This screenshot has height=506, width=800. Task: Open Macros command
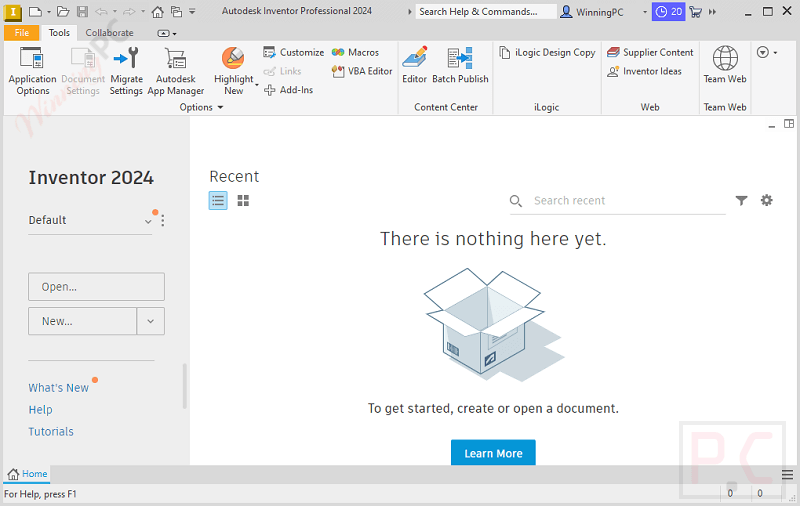(355, 52)
